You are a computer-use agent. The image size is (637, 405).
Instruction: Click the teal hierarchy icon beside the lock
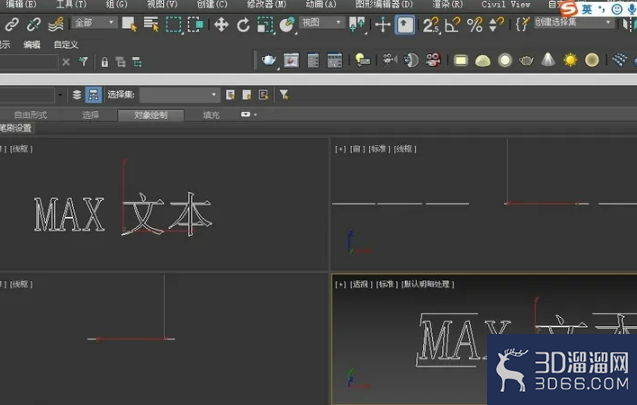(137, 62)
